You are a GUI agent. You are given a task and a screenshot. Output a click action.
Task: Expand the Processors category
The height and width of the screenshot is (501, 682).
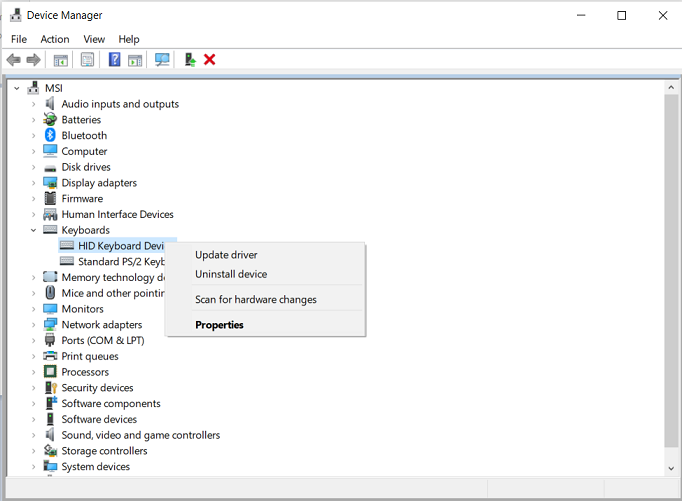(x=33, y=372)
